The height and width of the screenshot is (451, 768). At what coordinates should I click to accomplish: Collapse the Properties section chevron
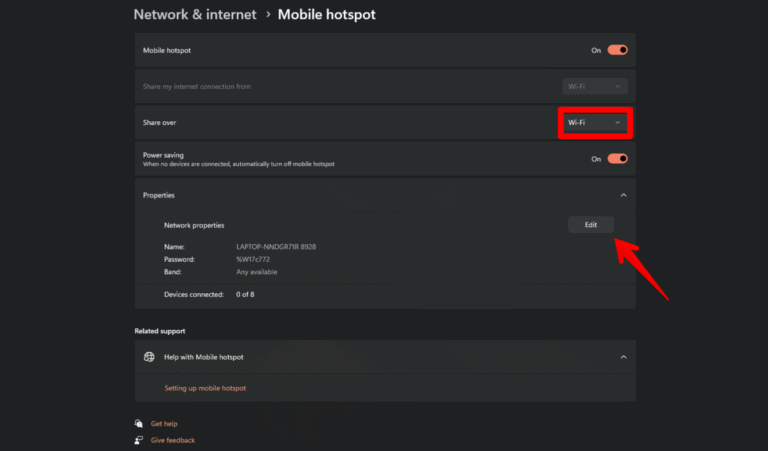(623, 195)
